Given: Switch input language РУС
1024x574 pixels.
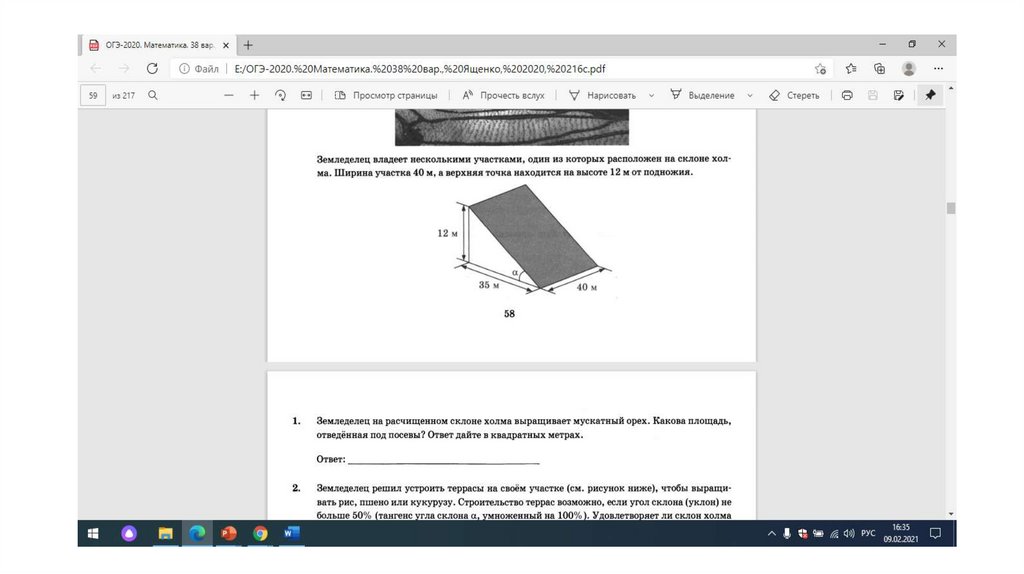Looking at the screenshot, I should click(x=868, y=534).
